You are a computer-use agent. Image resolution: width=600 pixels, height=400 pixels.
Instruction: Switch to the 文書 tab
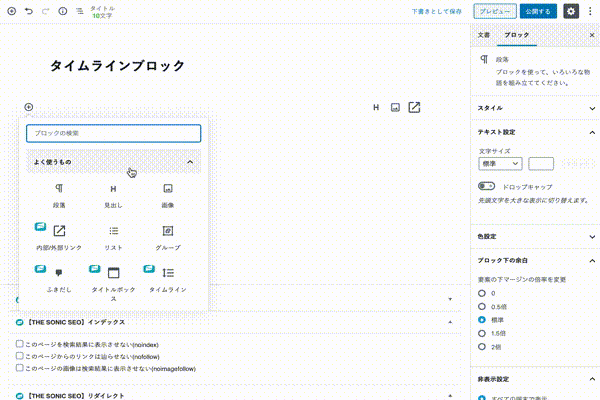pos(484,35)
